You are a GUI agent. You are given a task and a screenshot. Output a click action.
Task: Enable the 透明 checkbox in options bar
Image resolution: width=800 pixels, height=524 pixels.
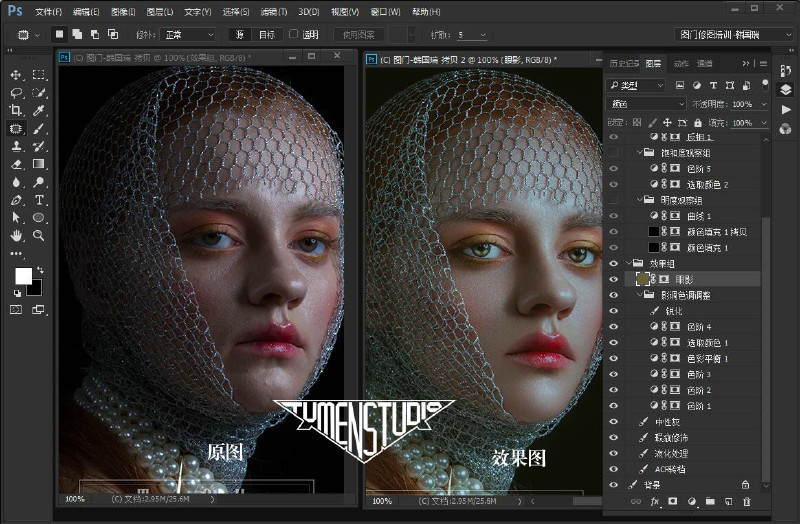(293, 34)
